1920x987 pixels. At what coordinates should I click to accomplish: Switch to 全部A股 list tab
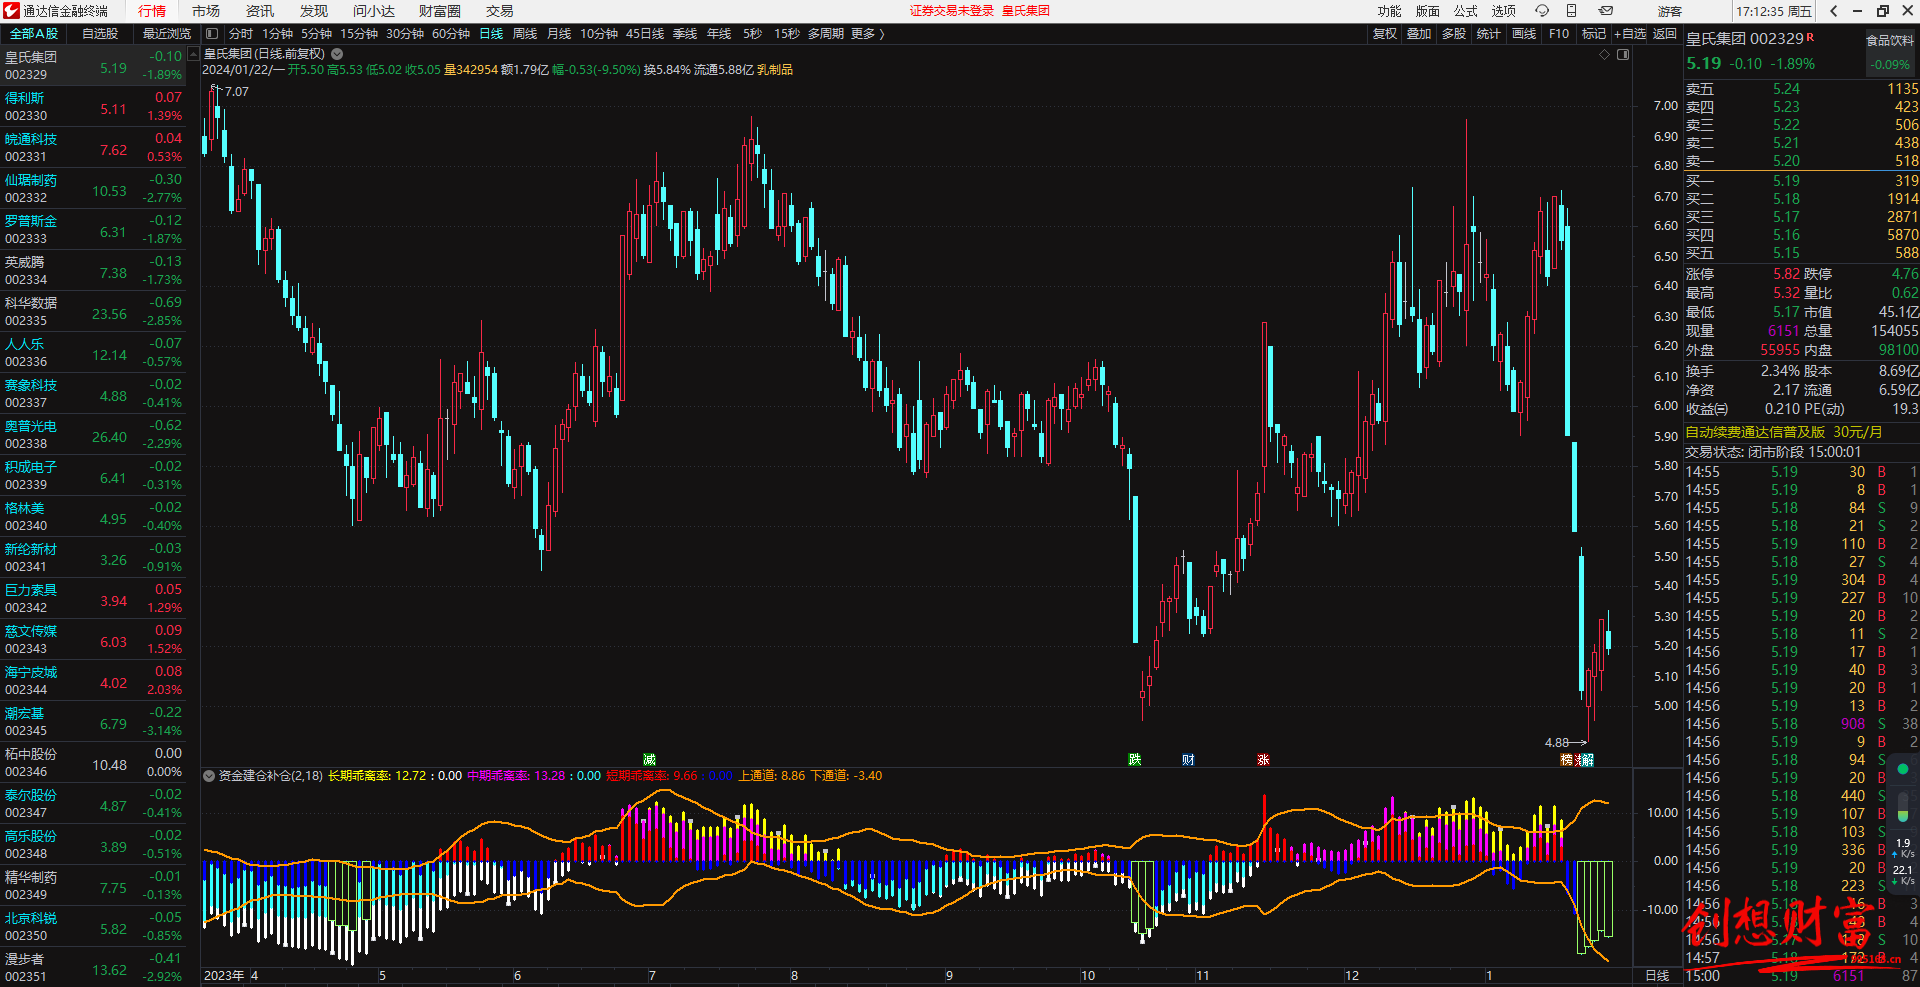pos(34,34)
